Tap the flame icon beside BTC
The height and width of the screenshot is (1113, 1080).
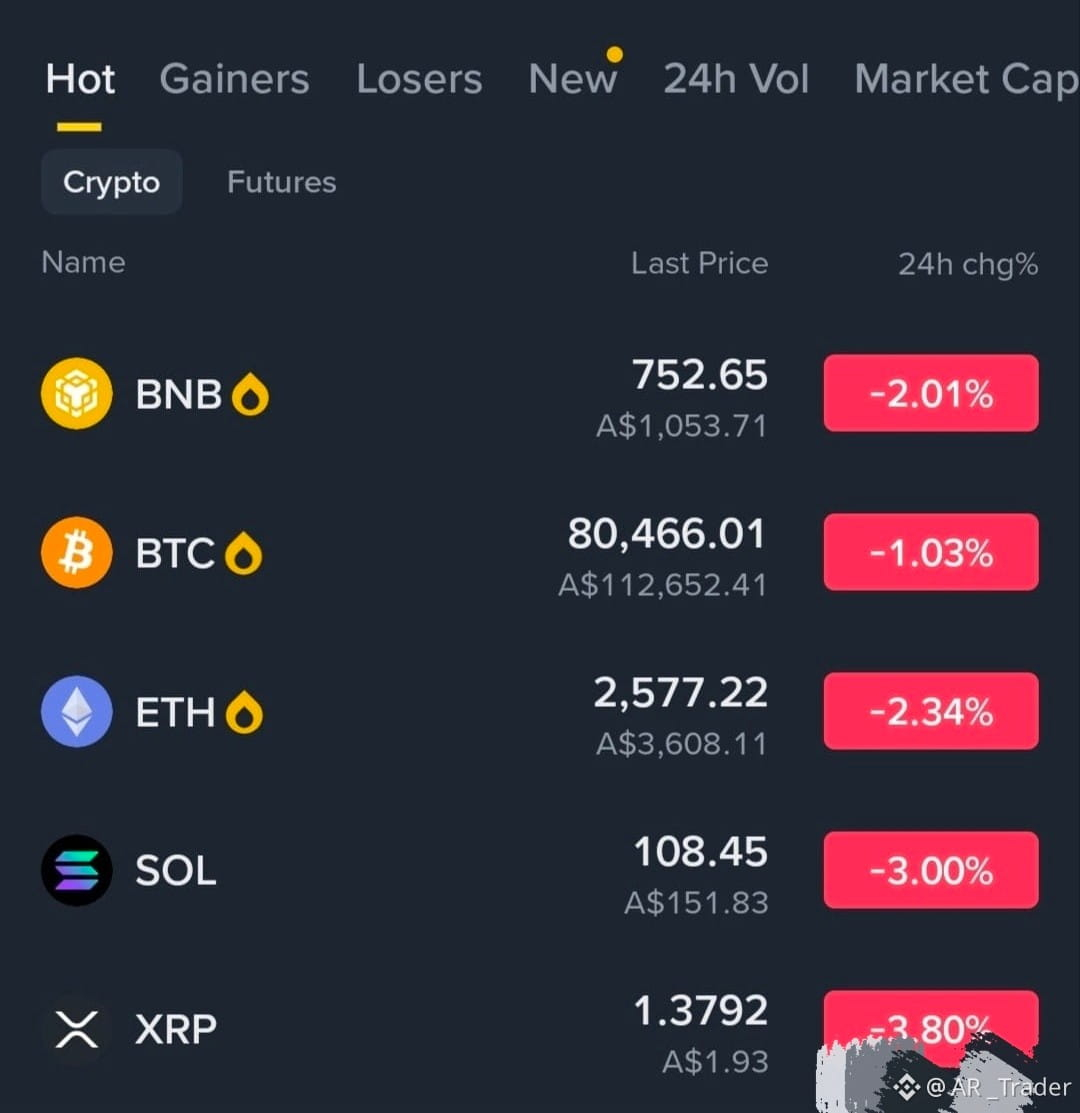click(x=243, y=553)
